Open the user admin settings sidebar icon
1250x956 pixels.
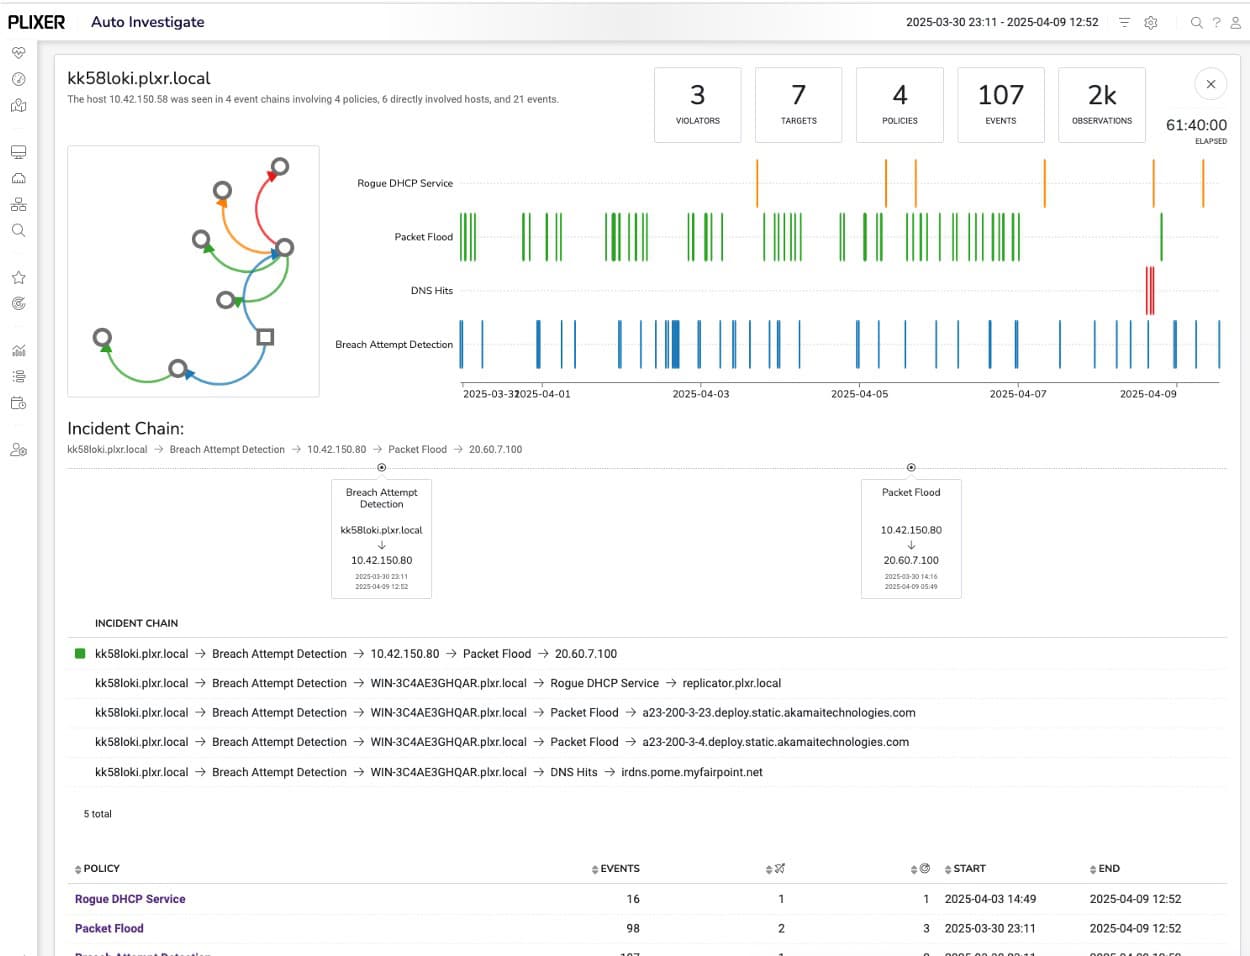(18, 450)
